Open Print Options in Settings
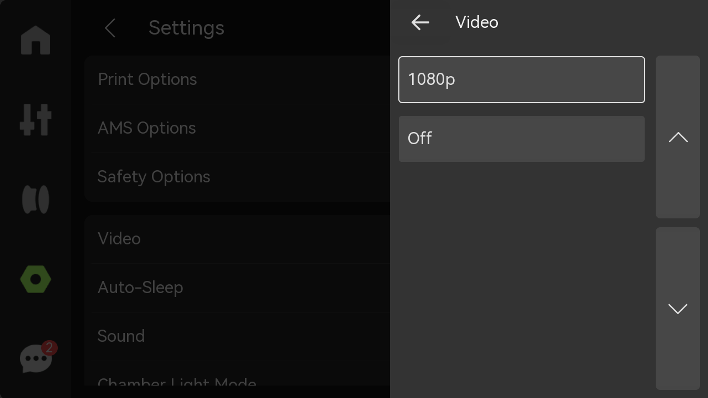The height and width of the screenshot is (398, 708). (x=237, y=80)
